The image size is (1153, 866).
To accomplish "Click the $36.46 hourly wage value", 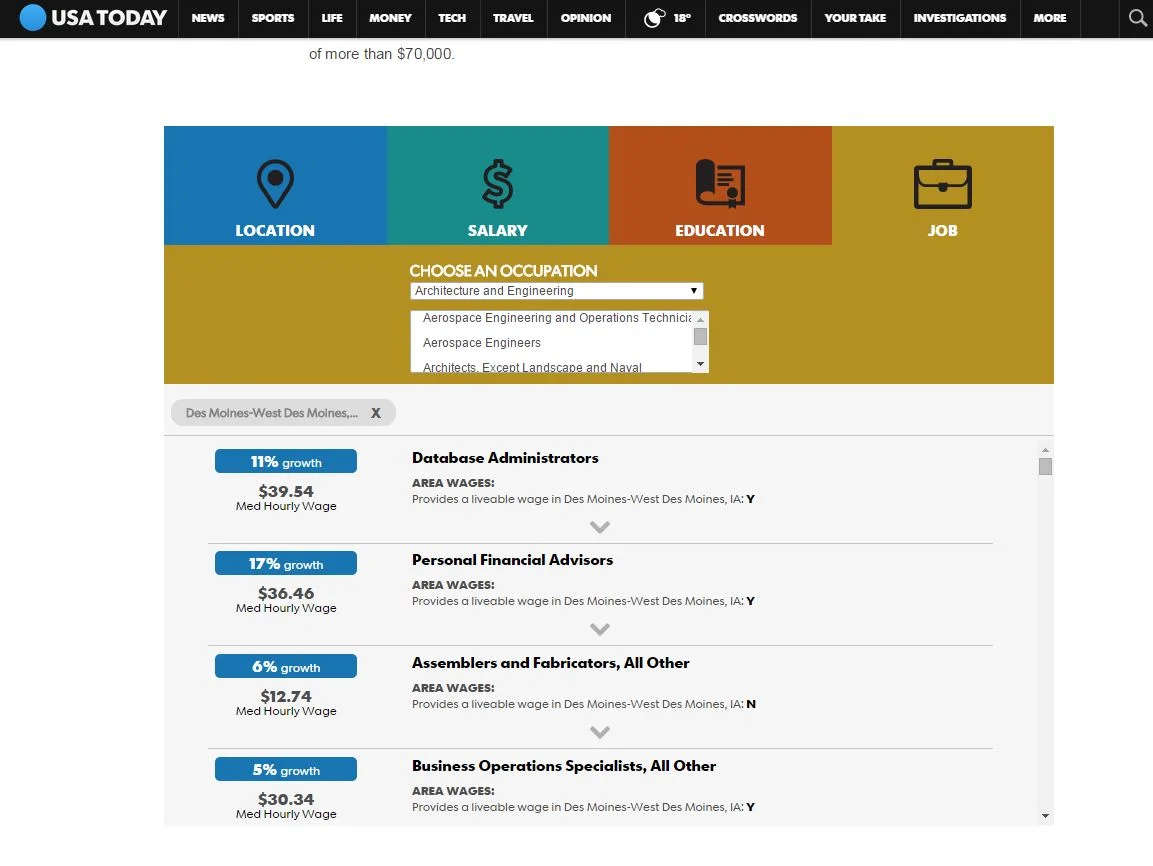I will [x=286, y=593].
